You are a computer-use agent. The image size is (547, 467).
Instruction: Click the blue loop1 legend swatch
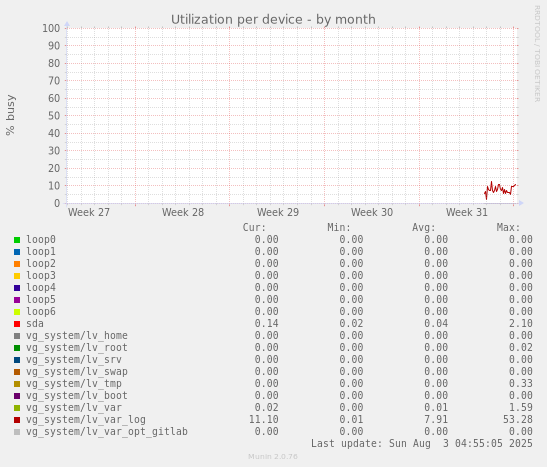point(17,252)
